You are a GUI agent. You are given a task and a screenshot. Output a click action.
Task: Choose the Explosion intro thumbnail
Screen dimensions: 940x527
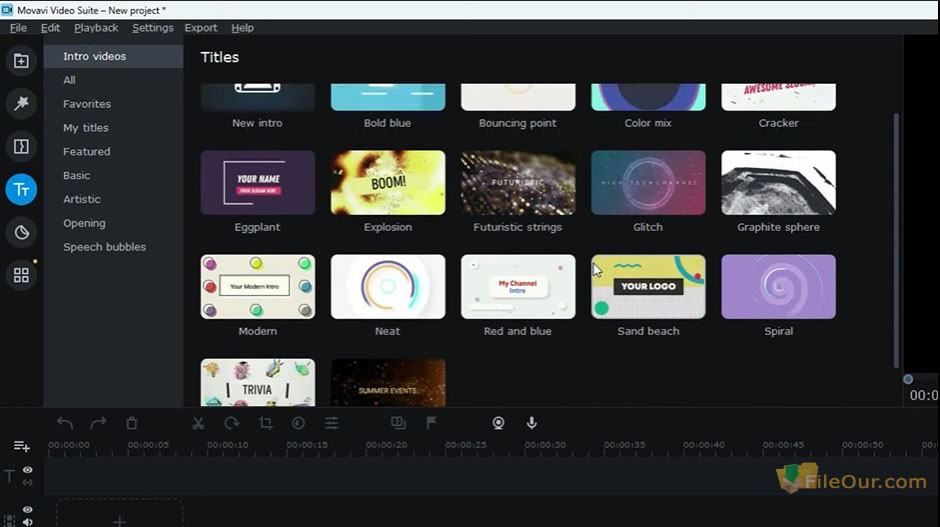(388, 182)
